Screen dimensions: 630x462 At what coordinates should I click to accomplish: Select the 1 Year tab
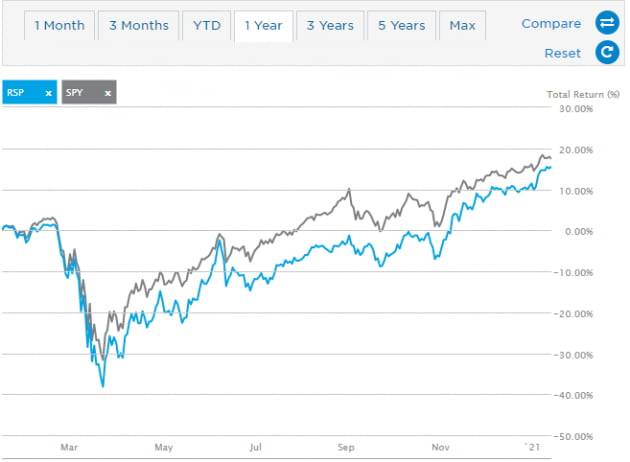[x=263, y=25]
